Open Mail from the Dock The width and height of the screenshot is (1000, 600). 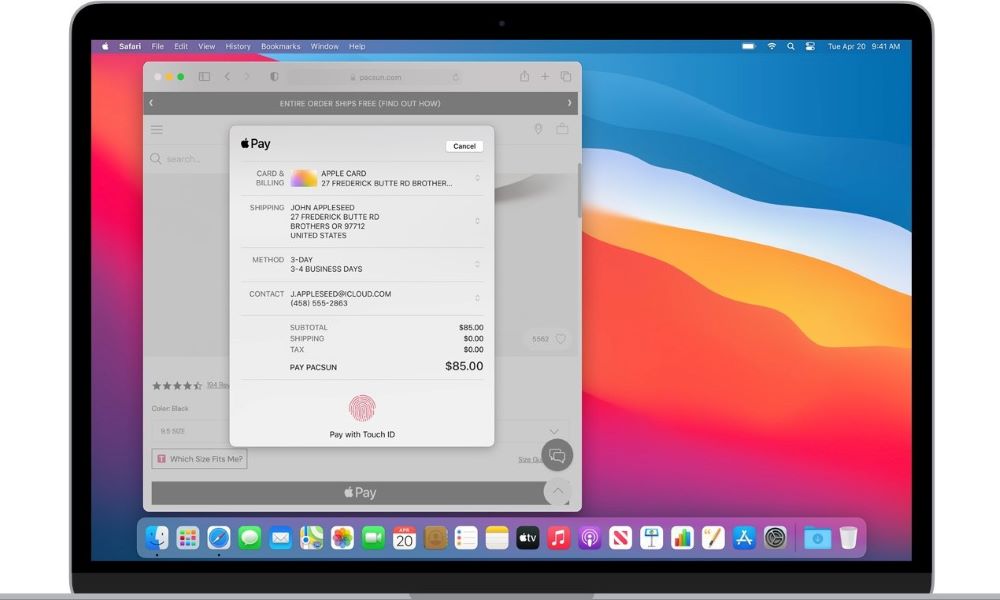tap(281, 538)
